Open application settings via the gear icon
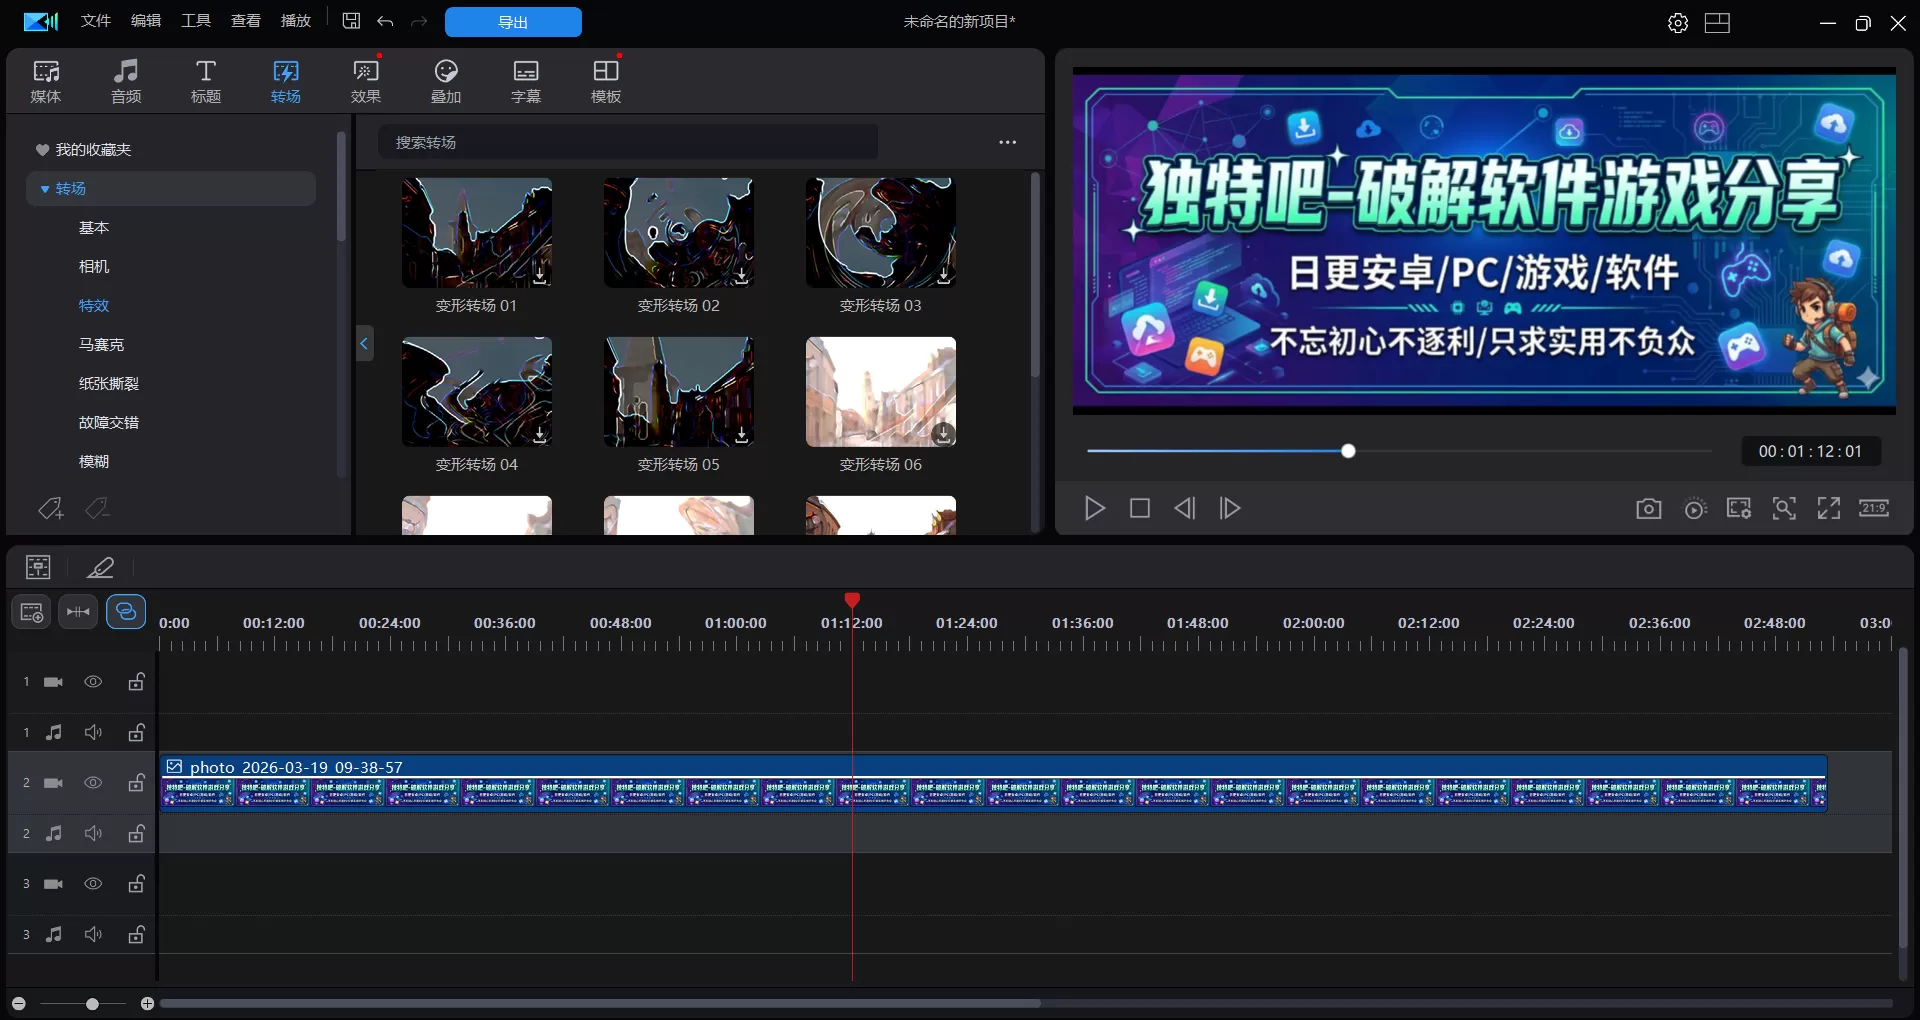Image resolution: width=1920 pixels, height=1020 pixels. click(1677, 22)
